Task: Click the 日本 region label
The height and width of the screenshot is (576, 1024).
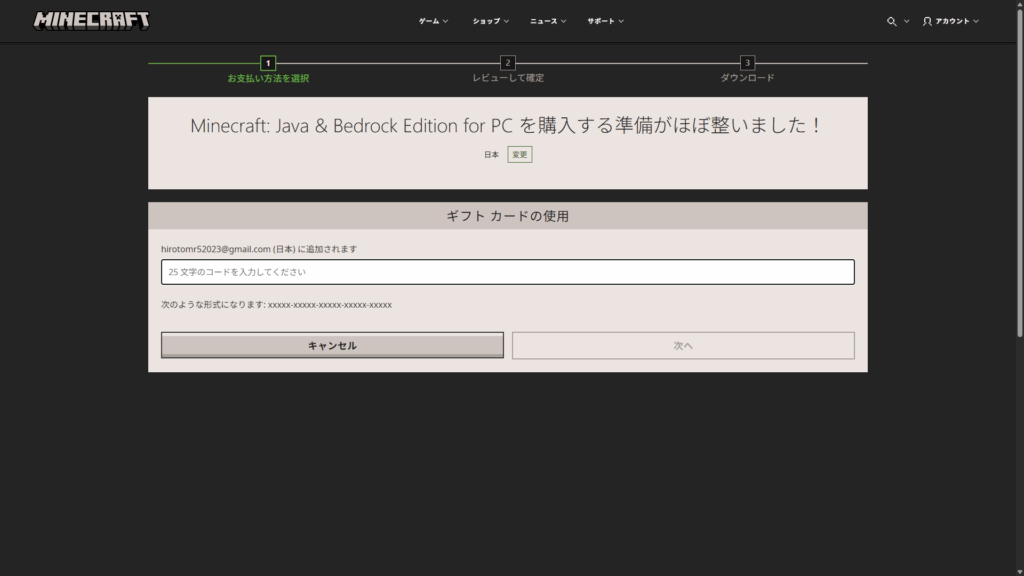Action: click(x=491, y=155)
